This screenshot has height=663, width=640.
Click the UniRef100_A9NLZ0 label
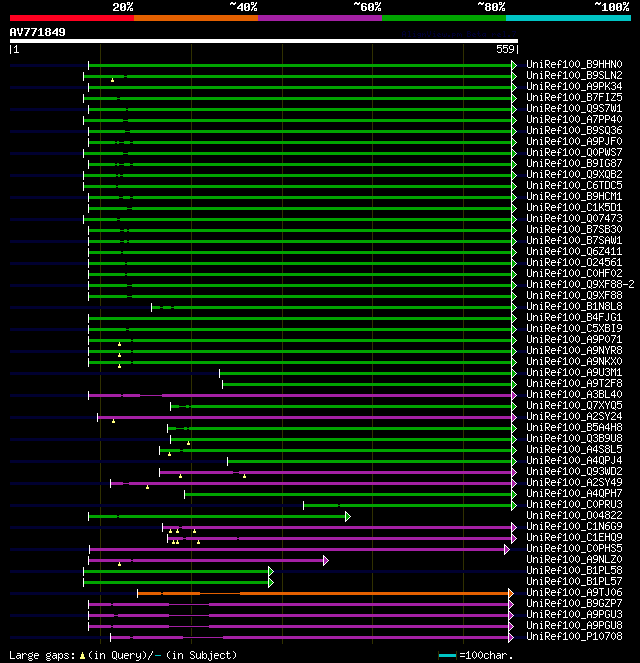coord(574,559)
